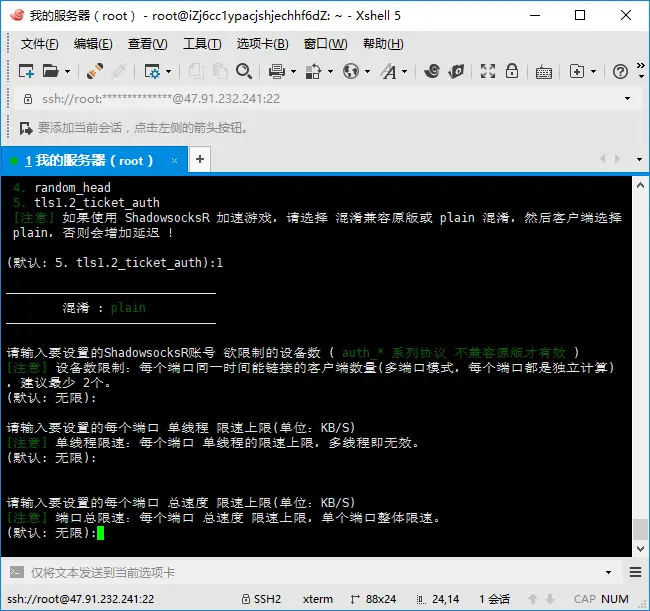Click the tab scroll left arrow
Viewport: 650px width, 611px height.
tap(602, 159)
